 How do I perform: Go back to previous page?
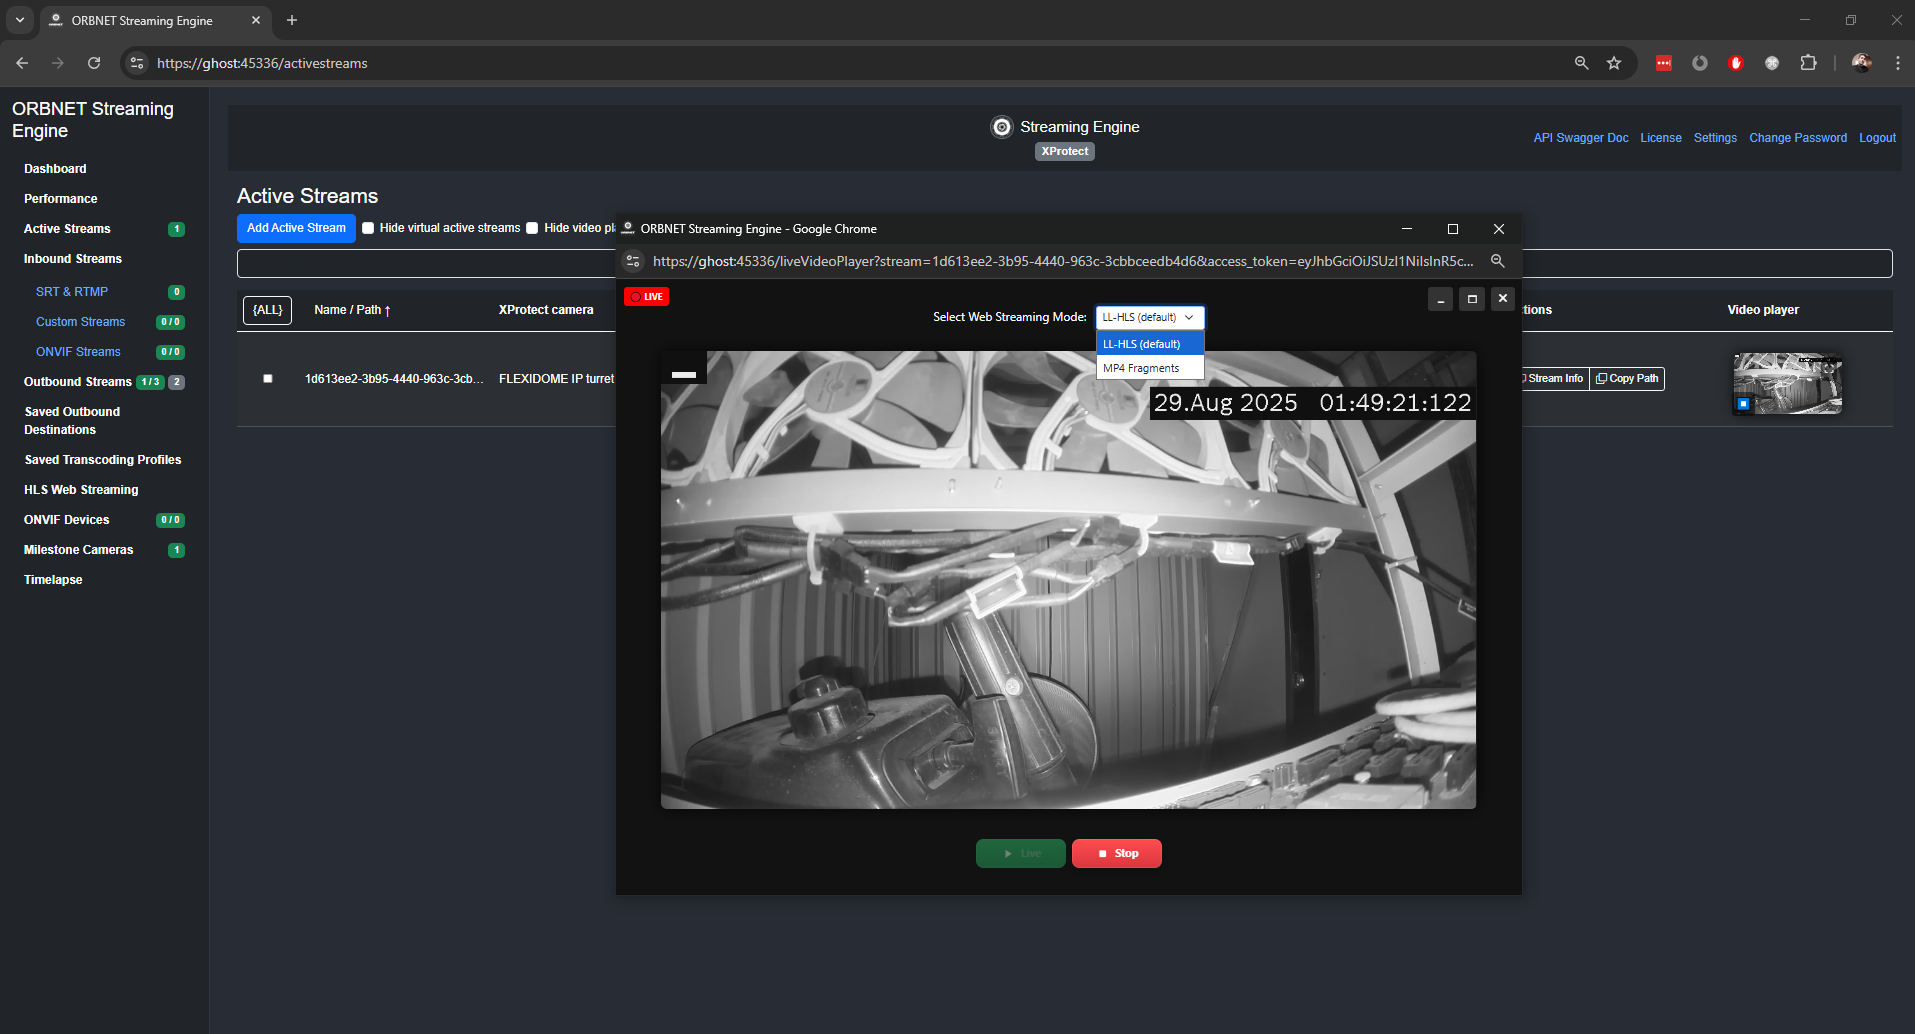pos(22,63)
